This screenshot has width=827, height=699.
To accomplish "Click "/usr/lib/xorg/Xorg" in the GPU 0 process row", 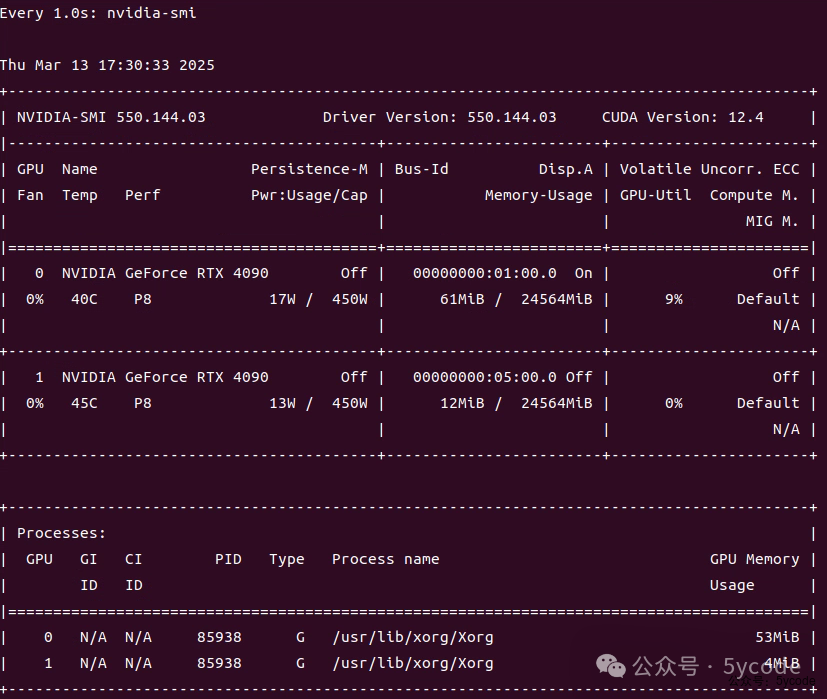I will (x=412, y=637).
